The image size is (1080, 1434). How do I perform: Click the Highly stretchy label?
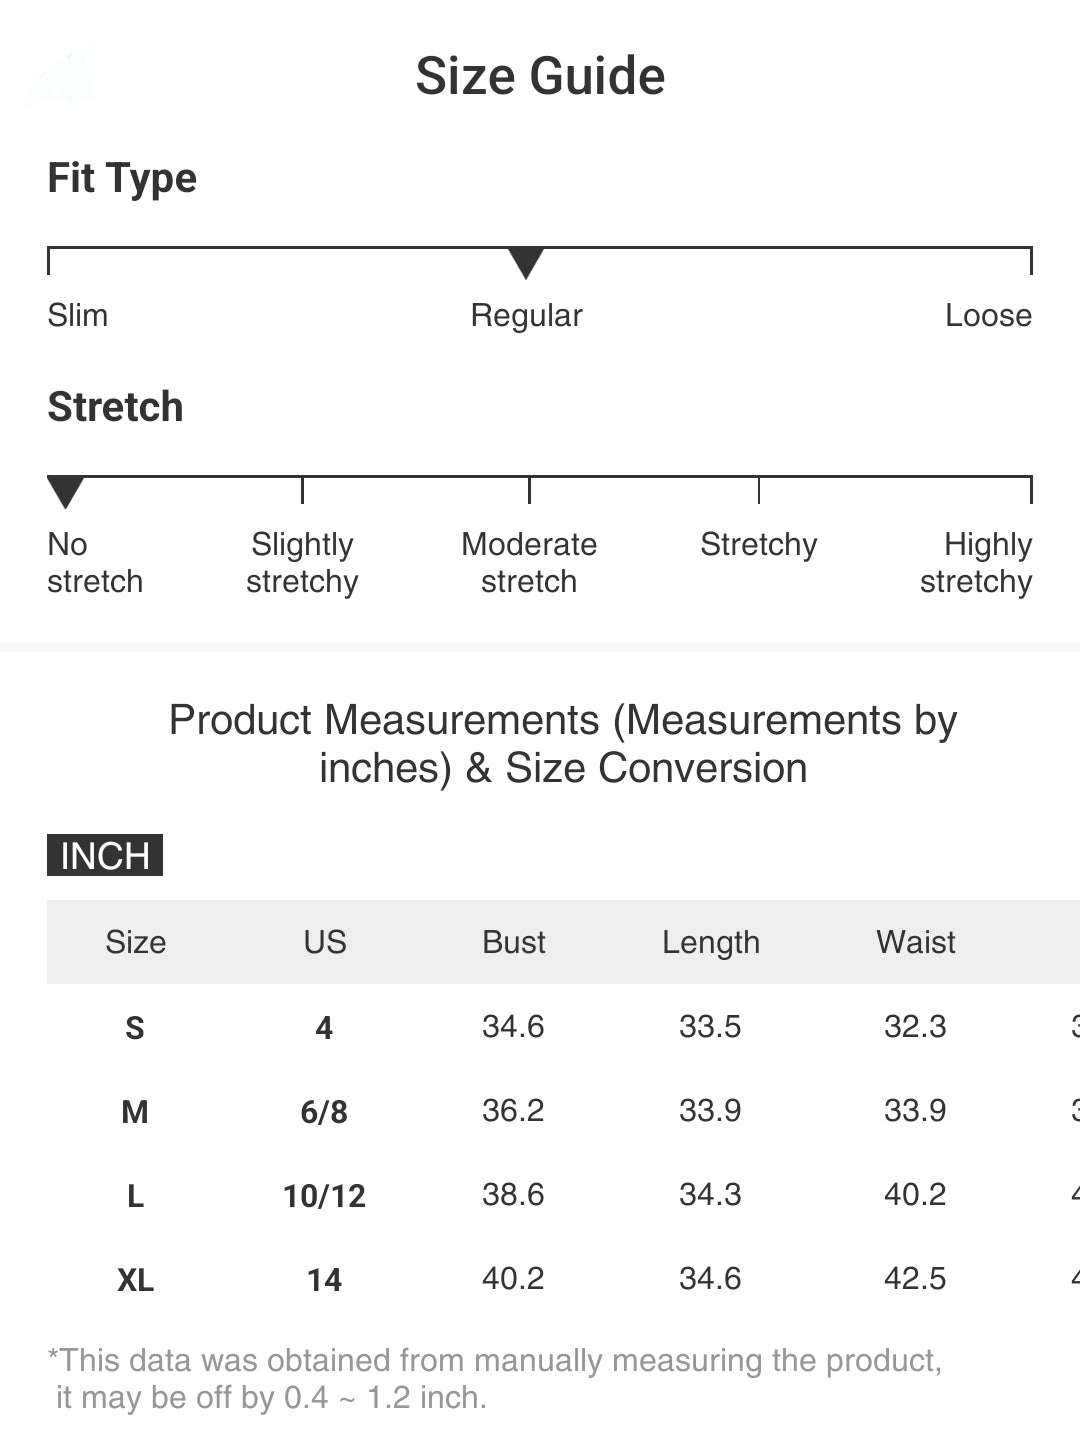pyautogui.click(x=976, y=562)
